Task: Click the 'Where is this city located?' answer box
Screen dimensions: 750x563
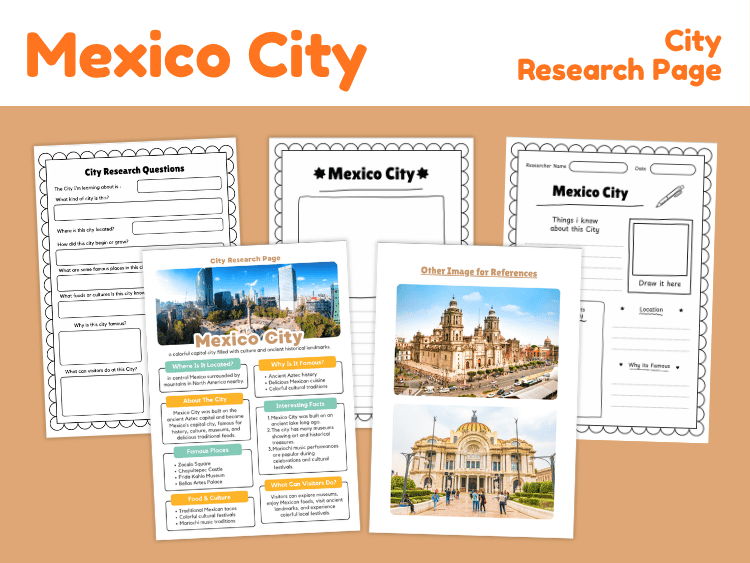Action: 178,227
